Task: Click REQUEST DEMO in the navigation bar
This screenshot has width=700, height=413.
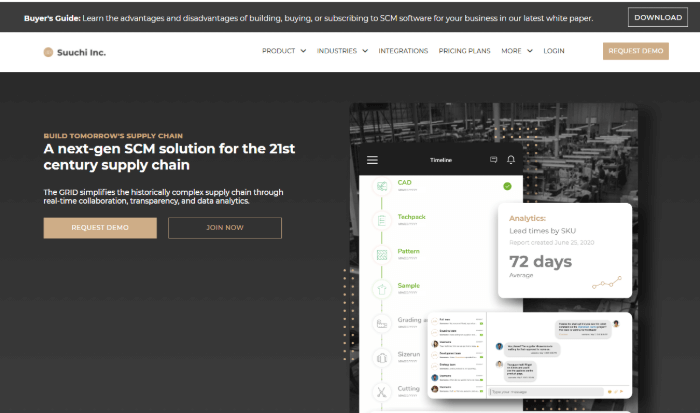Action: pos(636,51)
